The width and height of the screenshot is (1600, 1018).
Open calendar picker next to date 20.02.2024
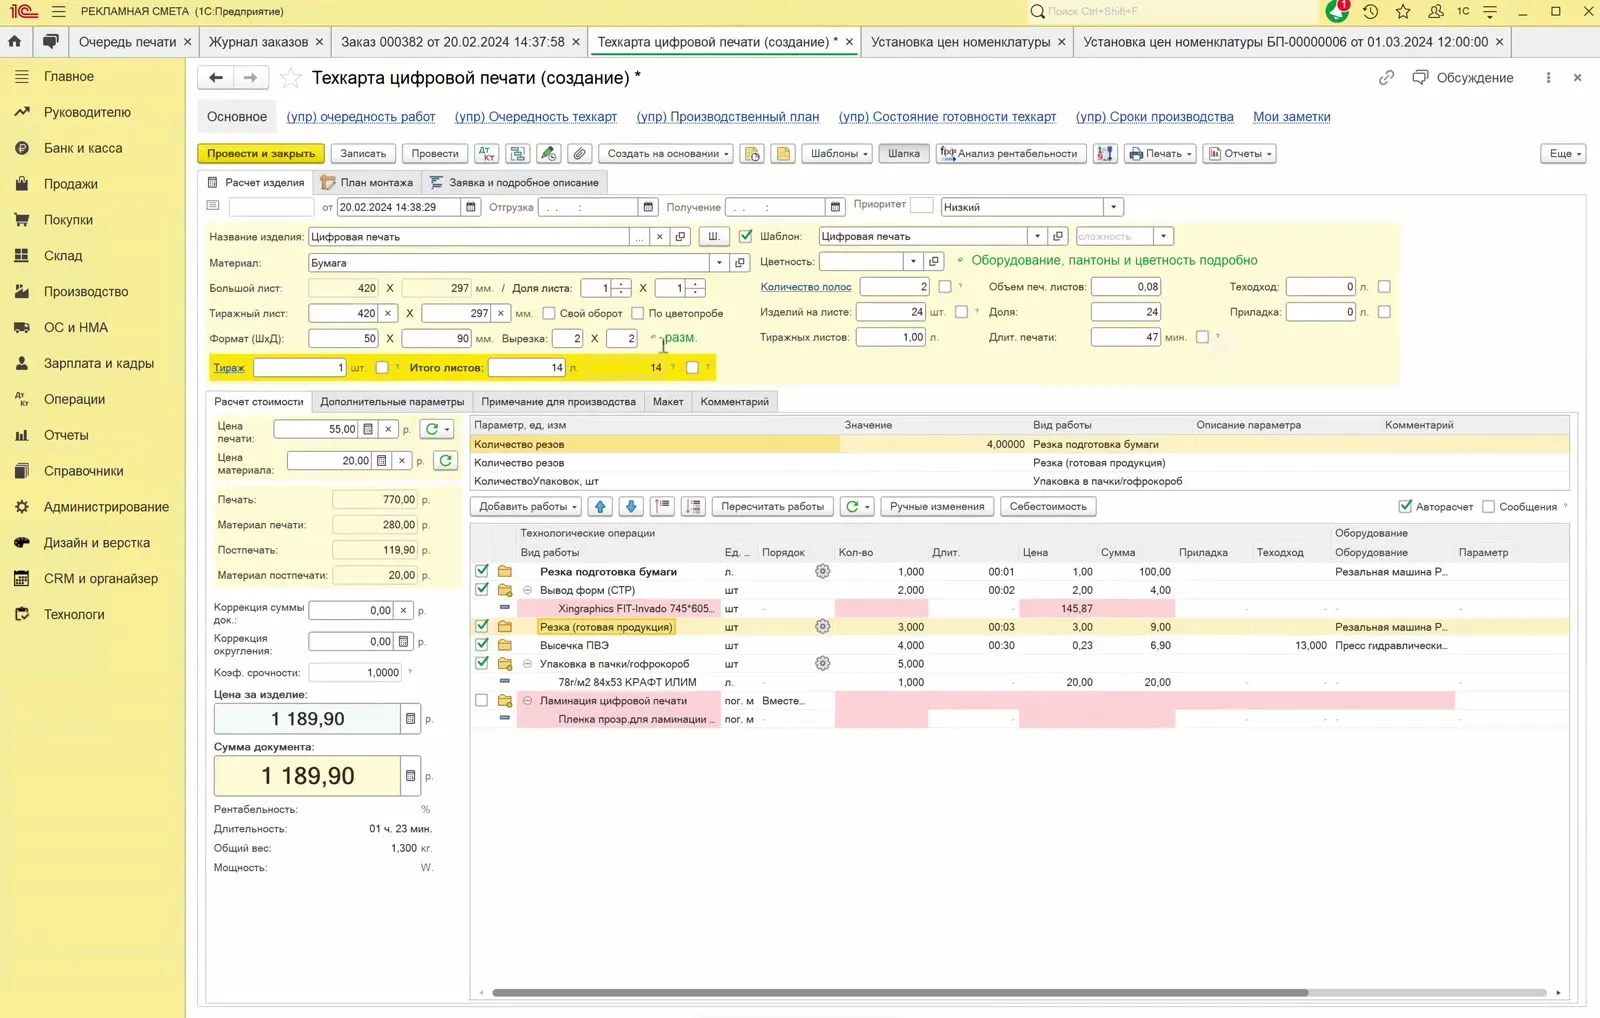[x=471, y=207]
